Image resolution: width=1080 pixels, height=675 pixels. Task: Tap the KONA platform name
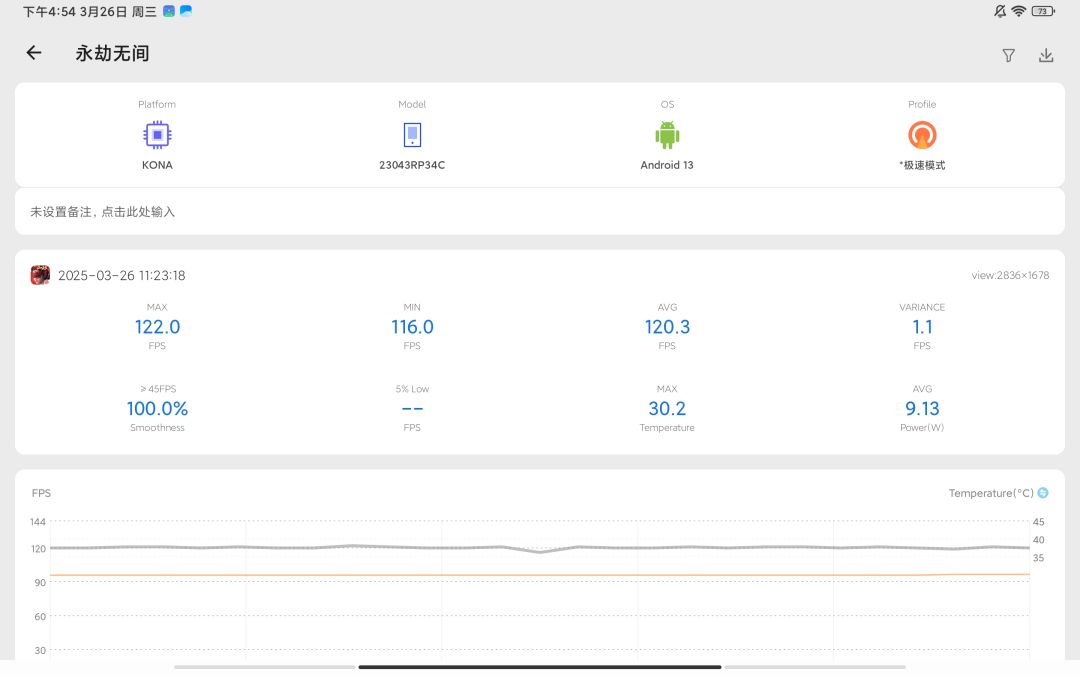tap(157, 165)
